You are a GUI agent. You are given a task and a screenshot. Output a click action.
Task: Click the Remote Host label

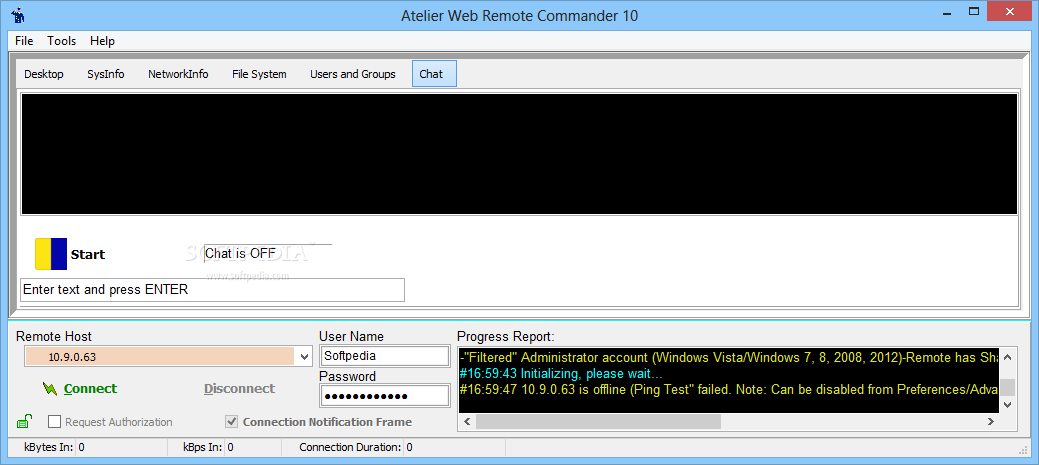54,336
